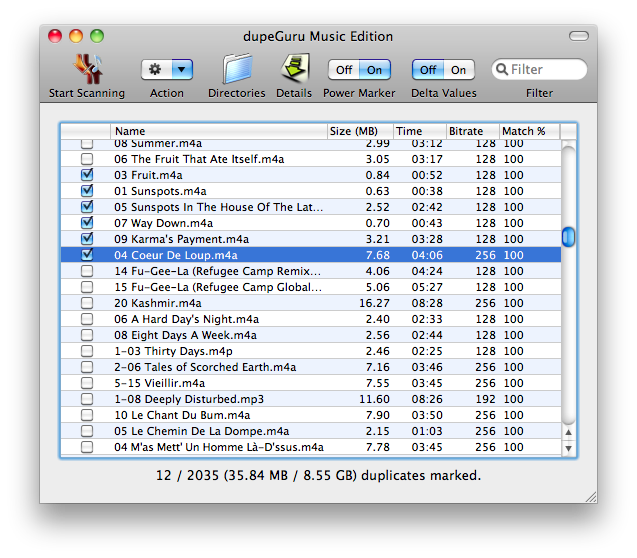The image size is (637, 558).
Task: Click the Start Scanning icon
Action: (87, 69)
